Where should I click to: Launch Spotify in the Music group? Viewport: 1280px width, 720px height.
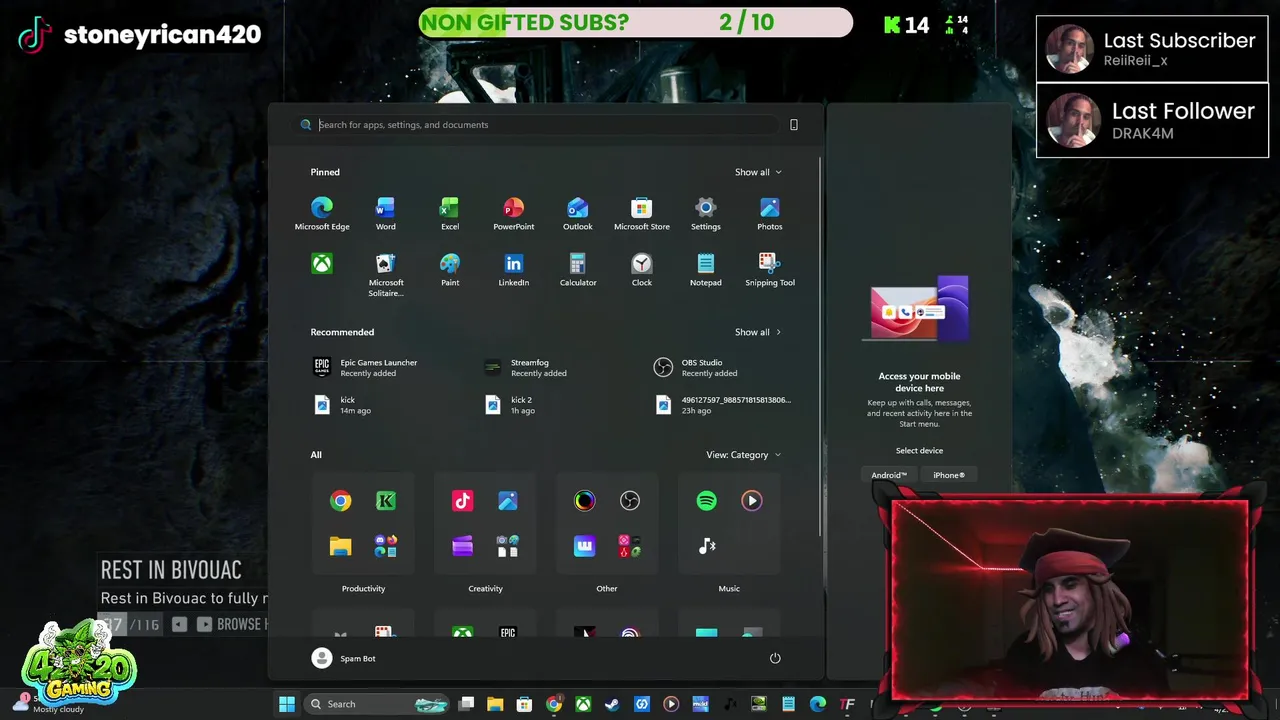707,501
